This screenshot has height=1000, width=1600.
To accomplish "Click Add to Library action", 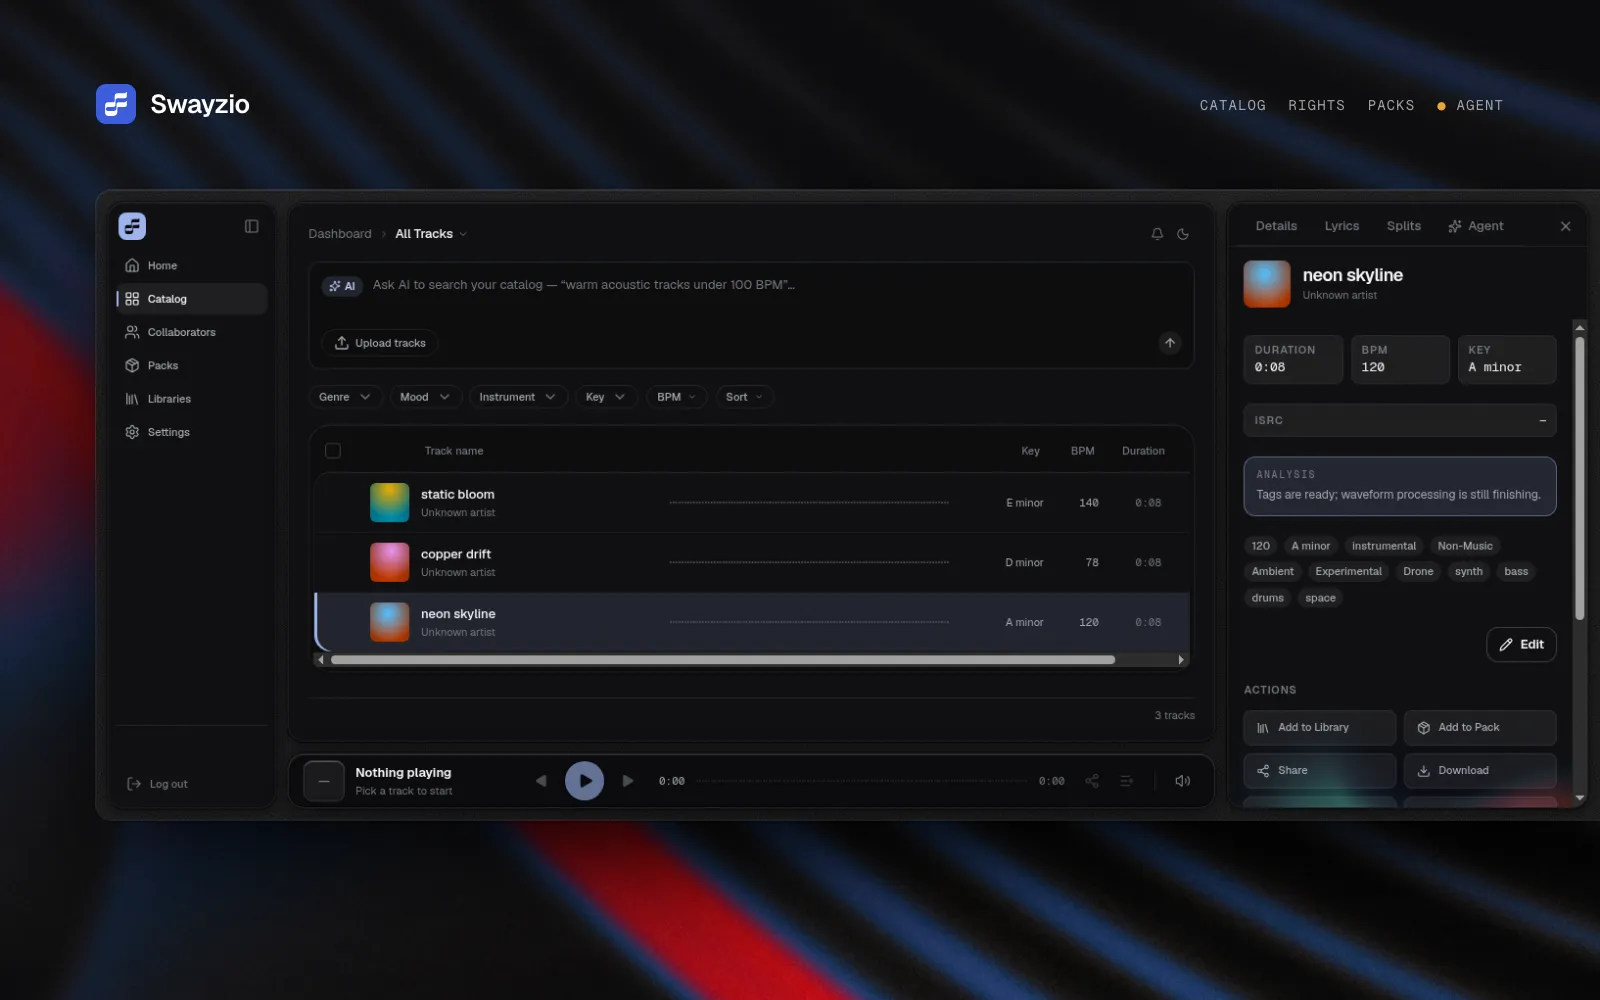I will tap(1320, 728).
